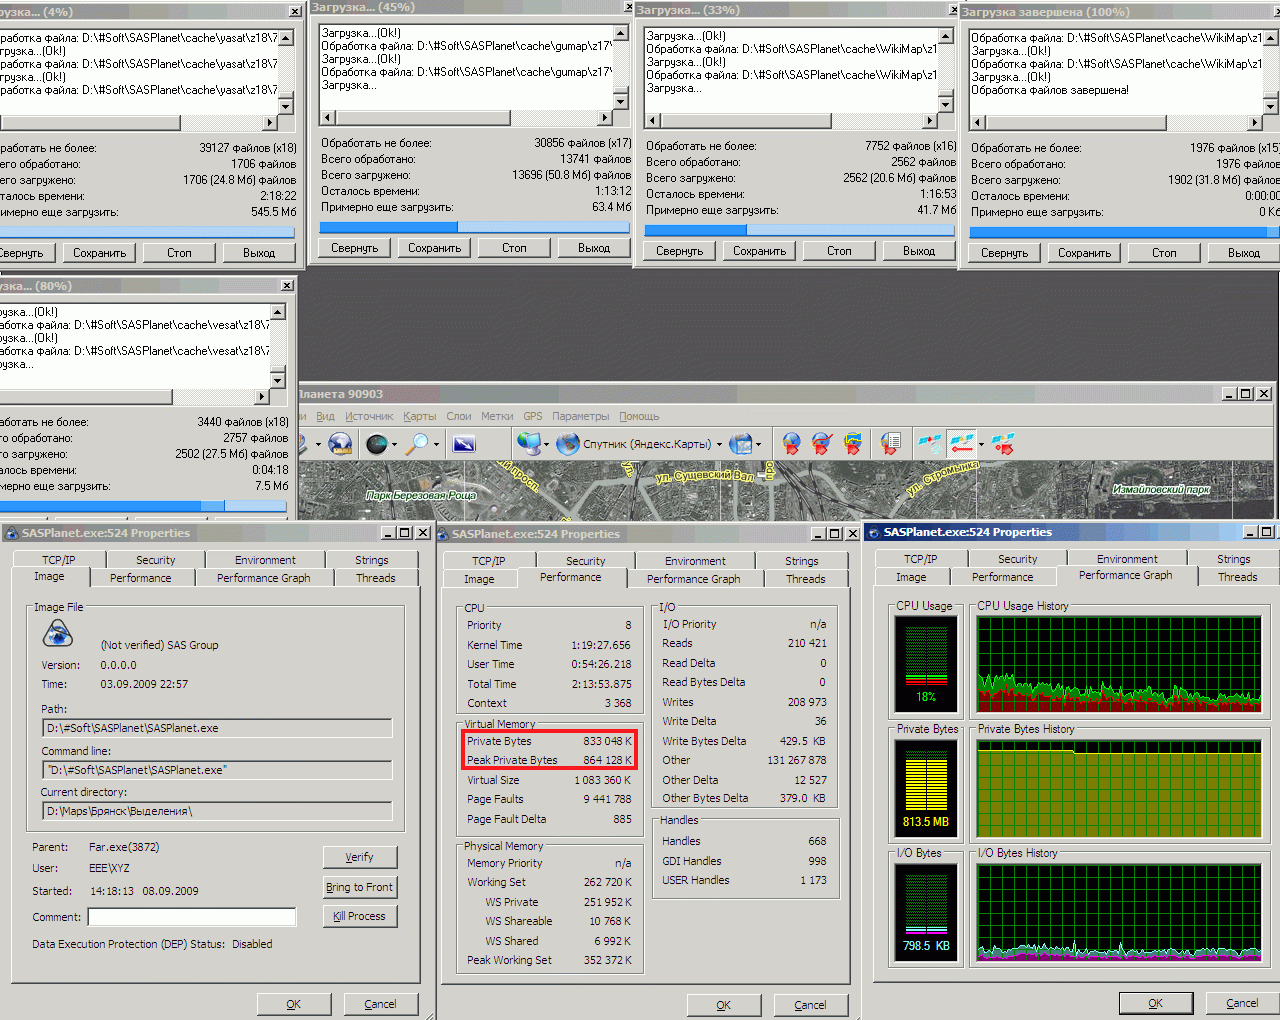Click the magnifying glass zoom icon
The width and height of the screenshot is (1280, 1020).
coord(417,444)
